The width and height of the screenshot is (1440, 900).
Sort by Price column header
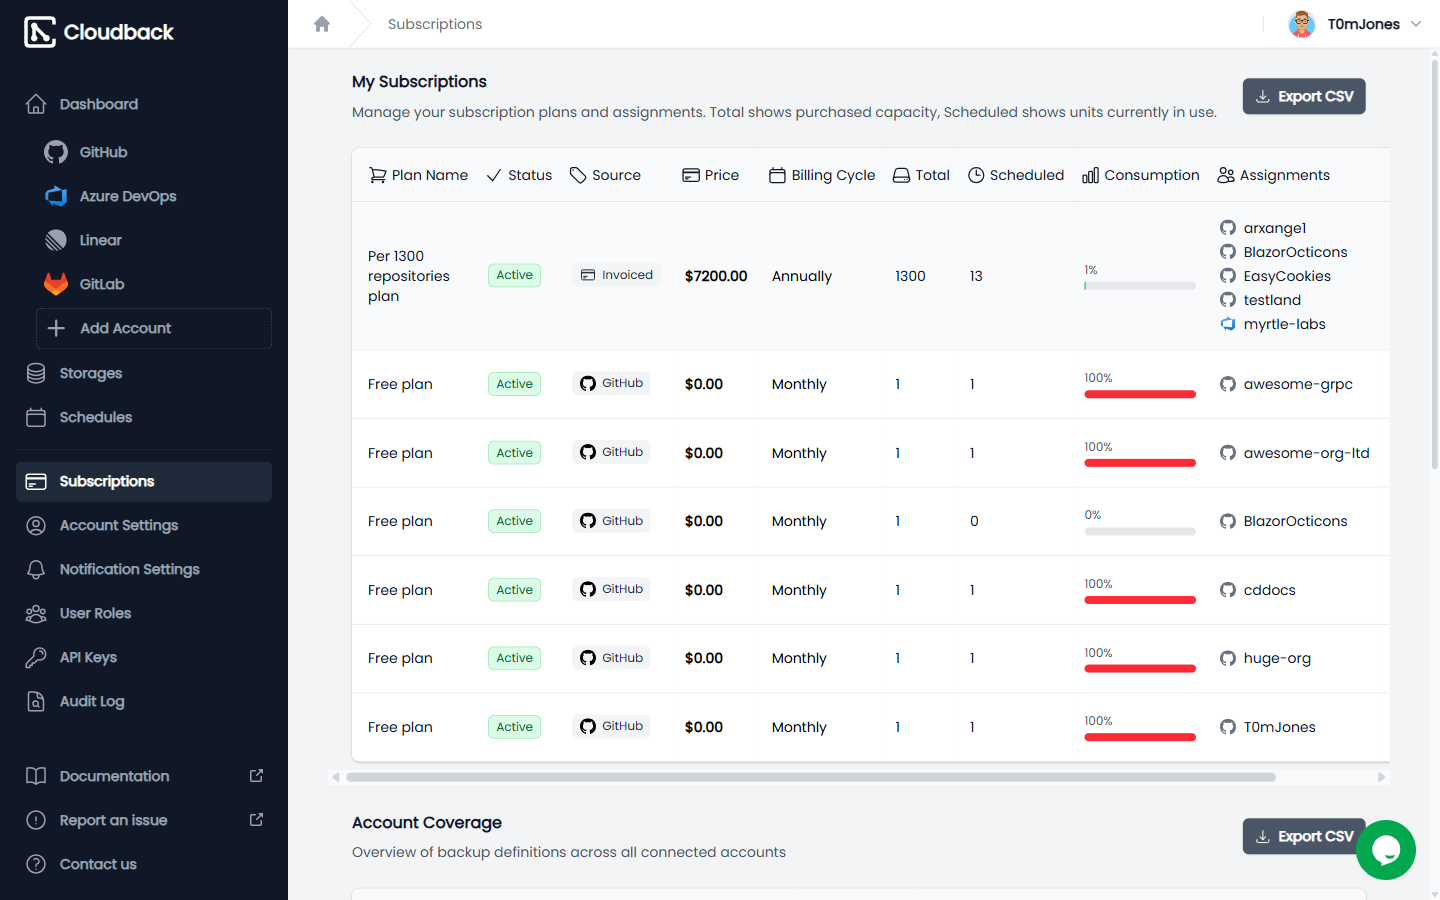(711, 175)
